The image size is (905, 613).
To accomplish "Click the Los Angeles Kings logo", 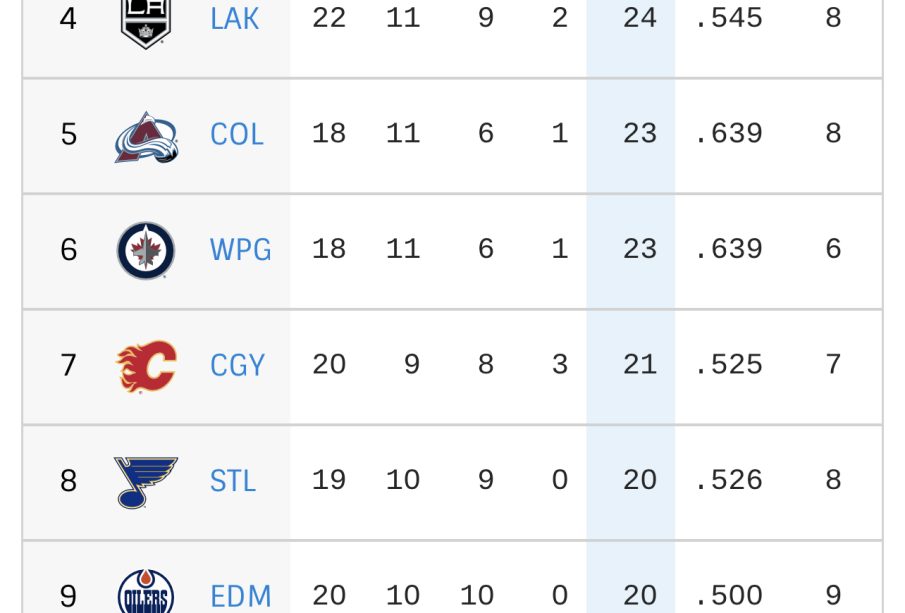I will [x=146, y=23].
